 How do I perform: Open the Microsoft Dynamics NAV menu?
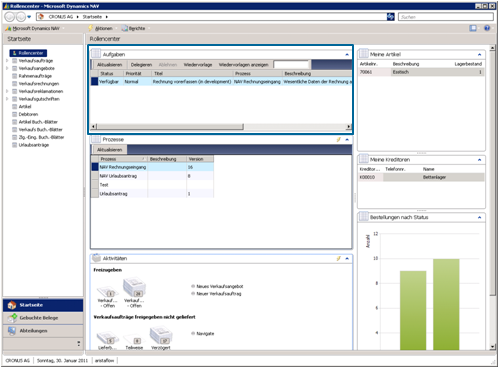click(35, 28)
